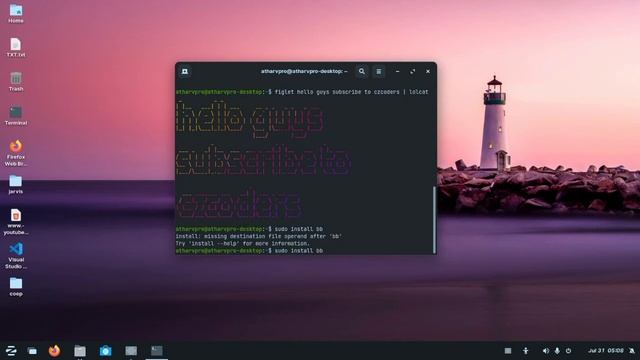Open the Jul 31 05:08 clock calendar
Screen dimensions: 640x360
tap(606, 351)
